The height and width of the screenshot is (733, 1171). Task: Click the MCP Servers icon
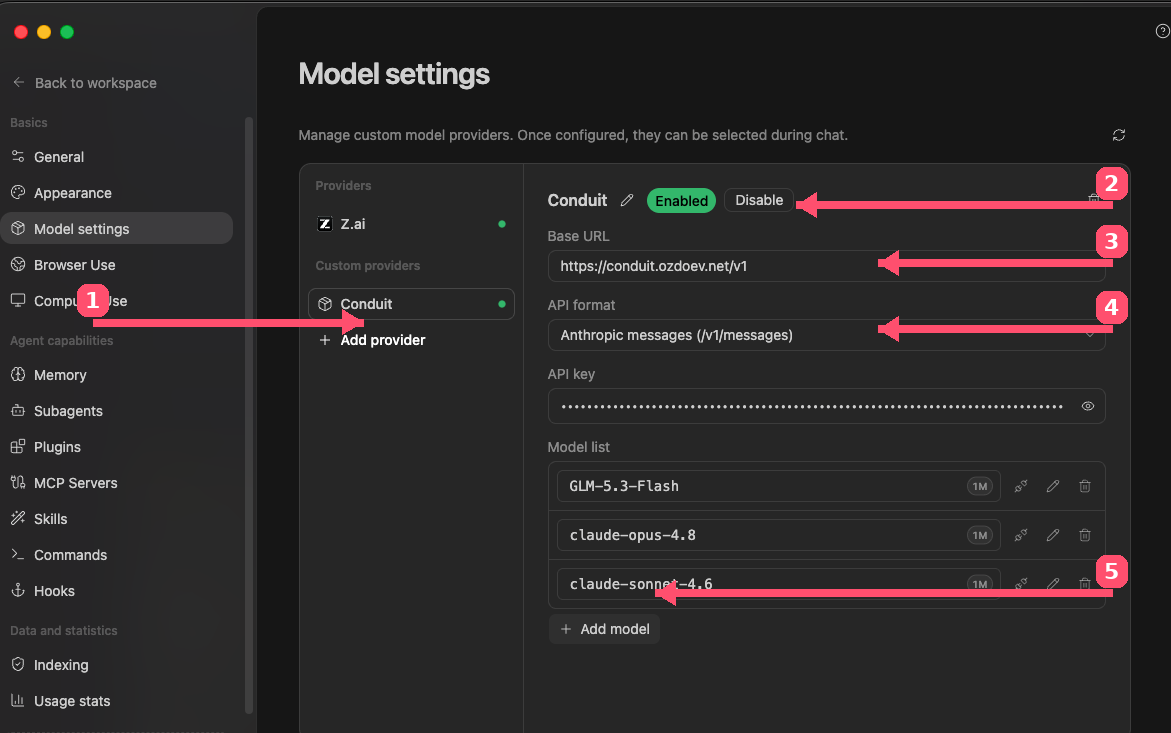pos(18,482)
